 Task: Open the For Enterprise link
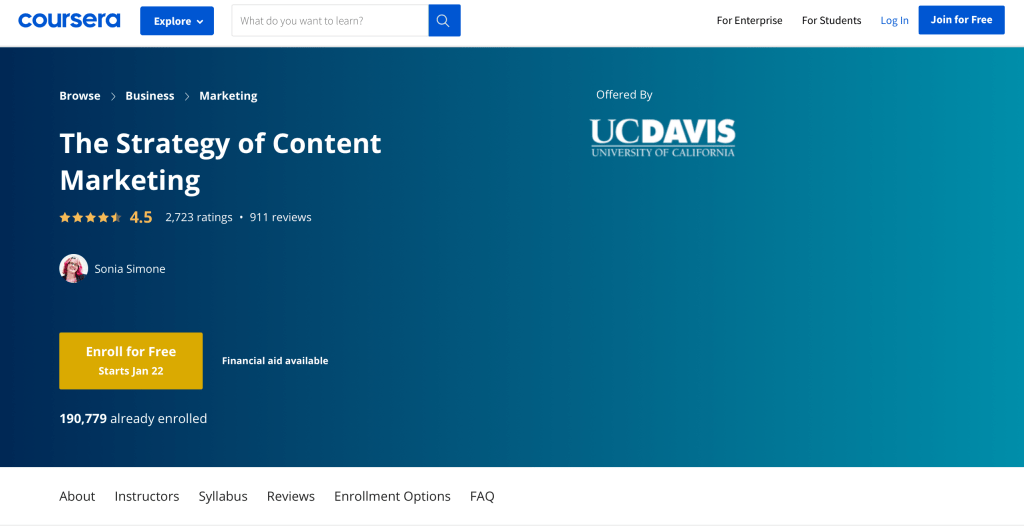coord(749,20)
